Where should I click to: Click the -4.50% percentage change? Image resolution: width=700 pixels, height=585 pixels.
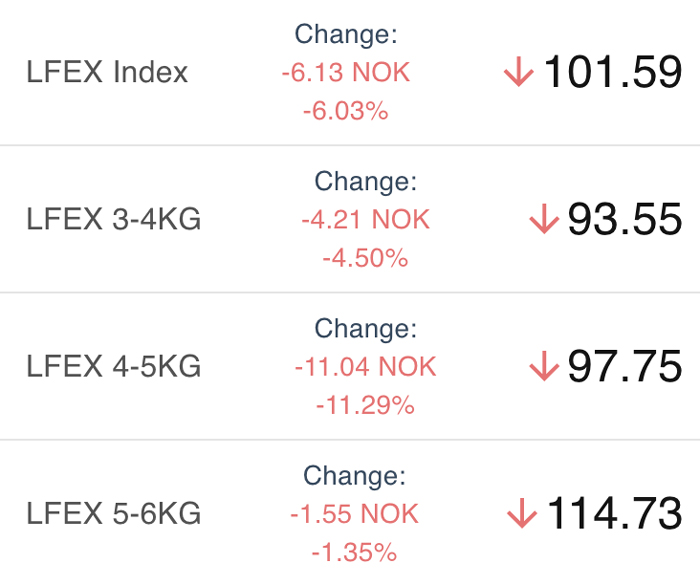tap(366, 258)
